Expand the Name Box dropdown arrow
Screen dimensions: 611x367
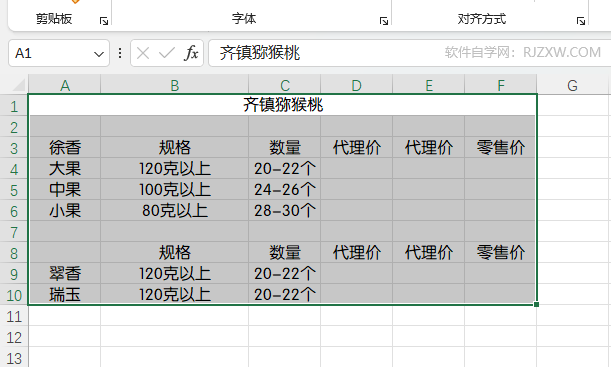[99, 54]
